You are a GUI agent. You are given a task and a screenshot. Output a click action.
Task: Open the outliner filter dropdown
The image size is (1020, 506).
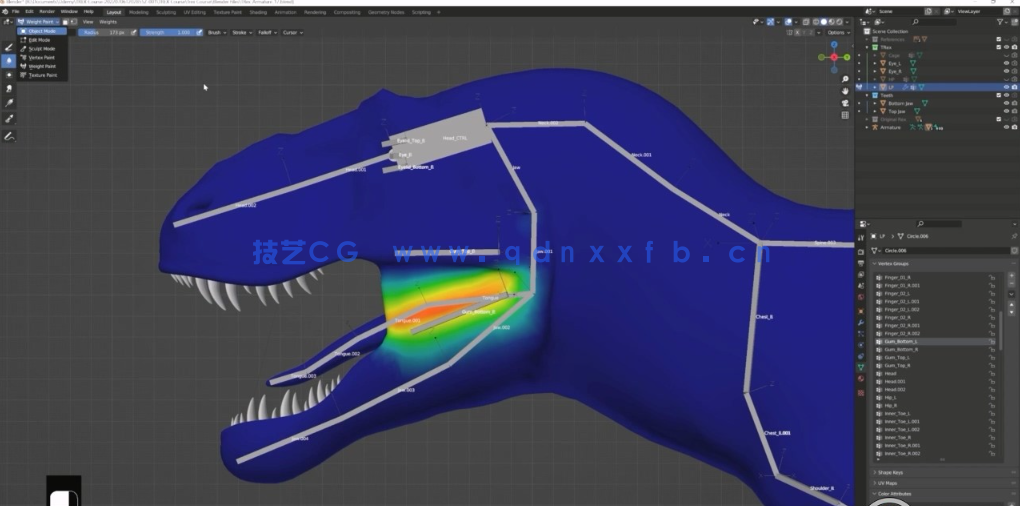[1002, 21]
